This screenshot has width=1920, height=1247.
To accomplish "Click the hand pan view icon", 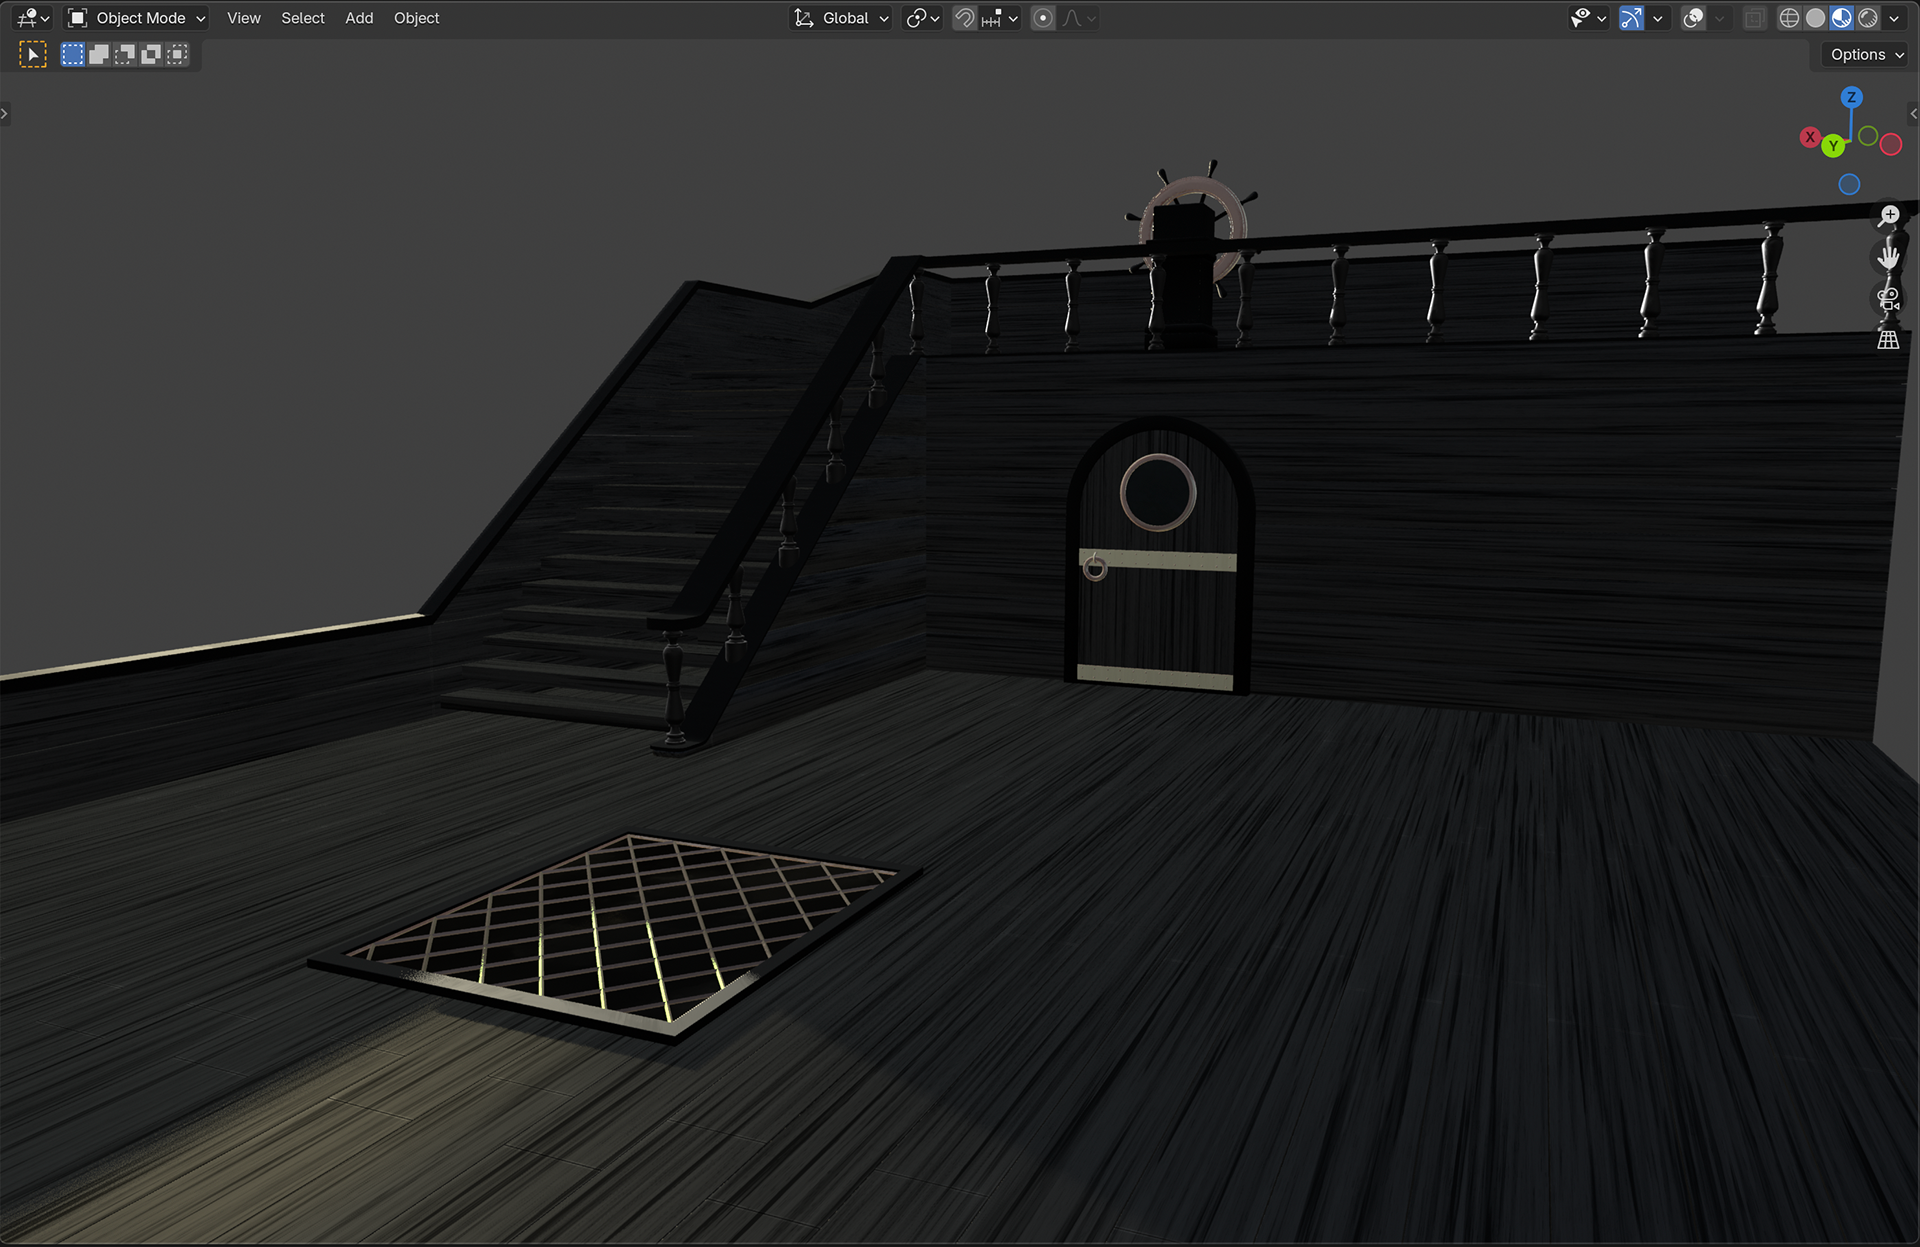I will [1888, 257].
